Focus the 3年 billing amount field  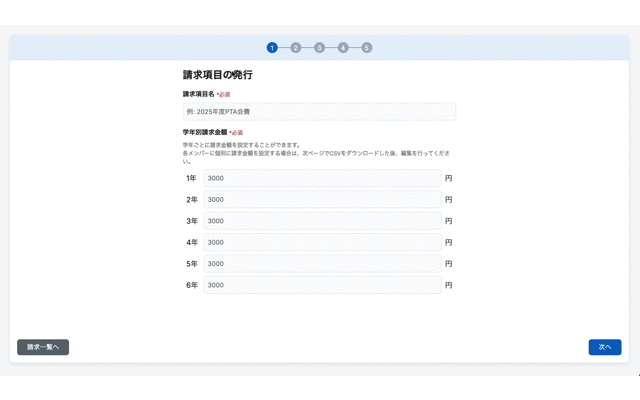click(x=322, y=221)
